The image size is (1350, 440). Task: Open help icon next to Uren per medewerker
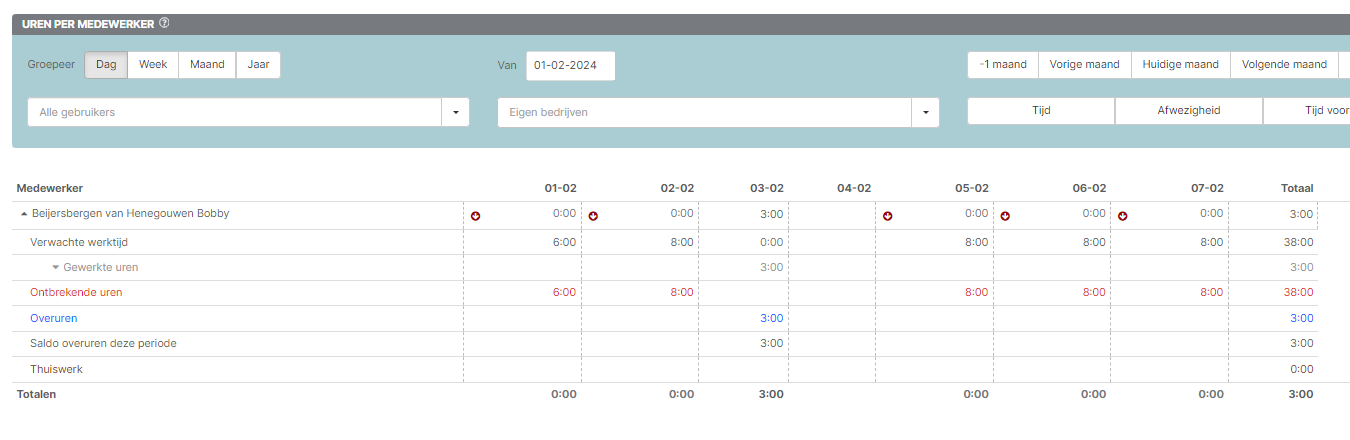coord(164,23)
